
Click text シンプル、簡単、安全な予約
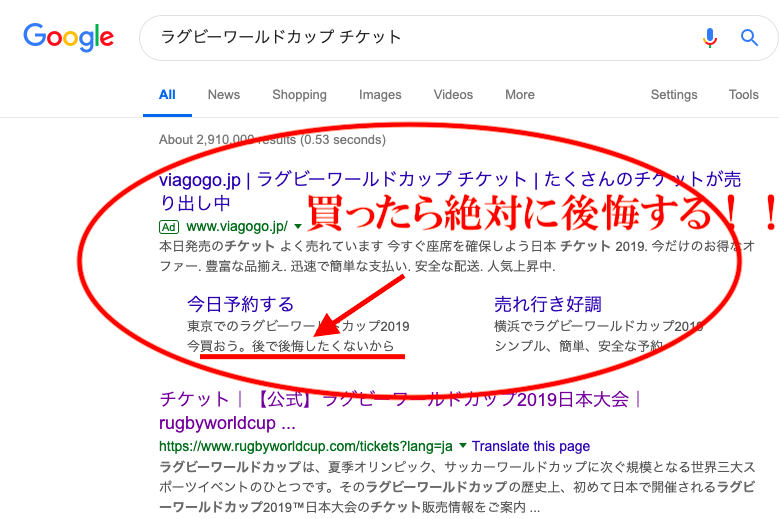(x=578, y=346)
